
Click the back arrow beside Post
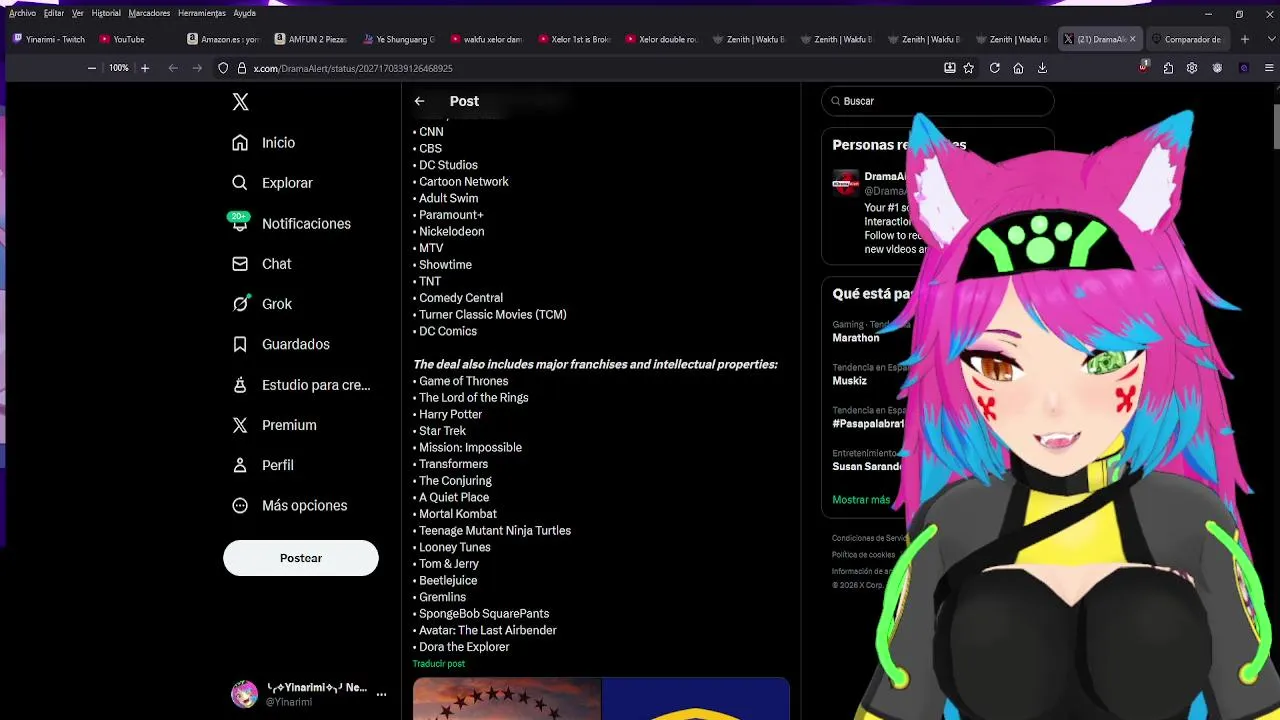click(420, 101)
